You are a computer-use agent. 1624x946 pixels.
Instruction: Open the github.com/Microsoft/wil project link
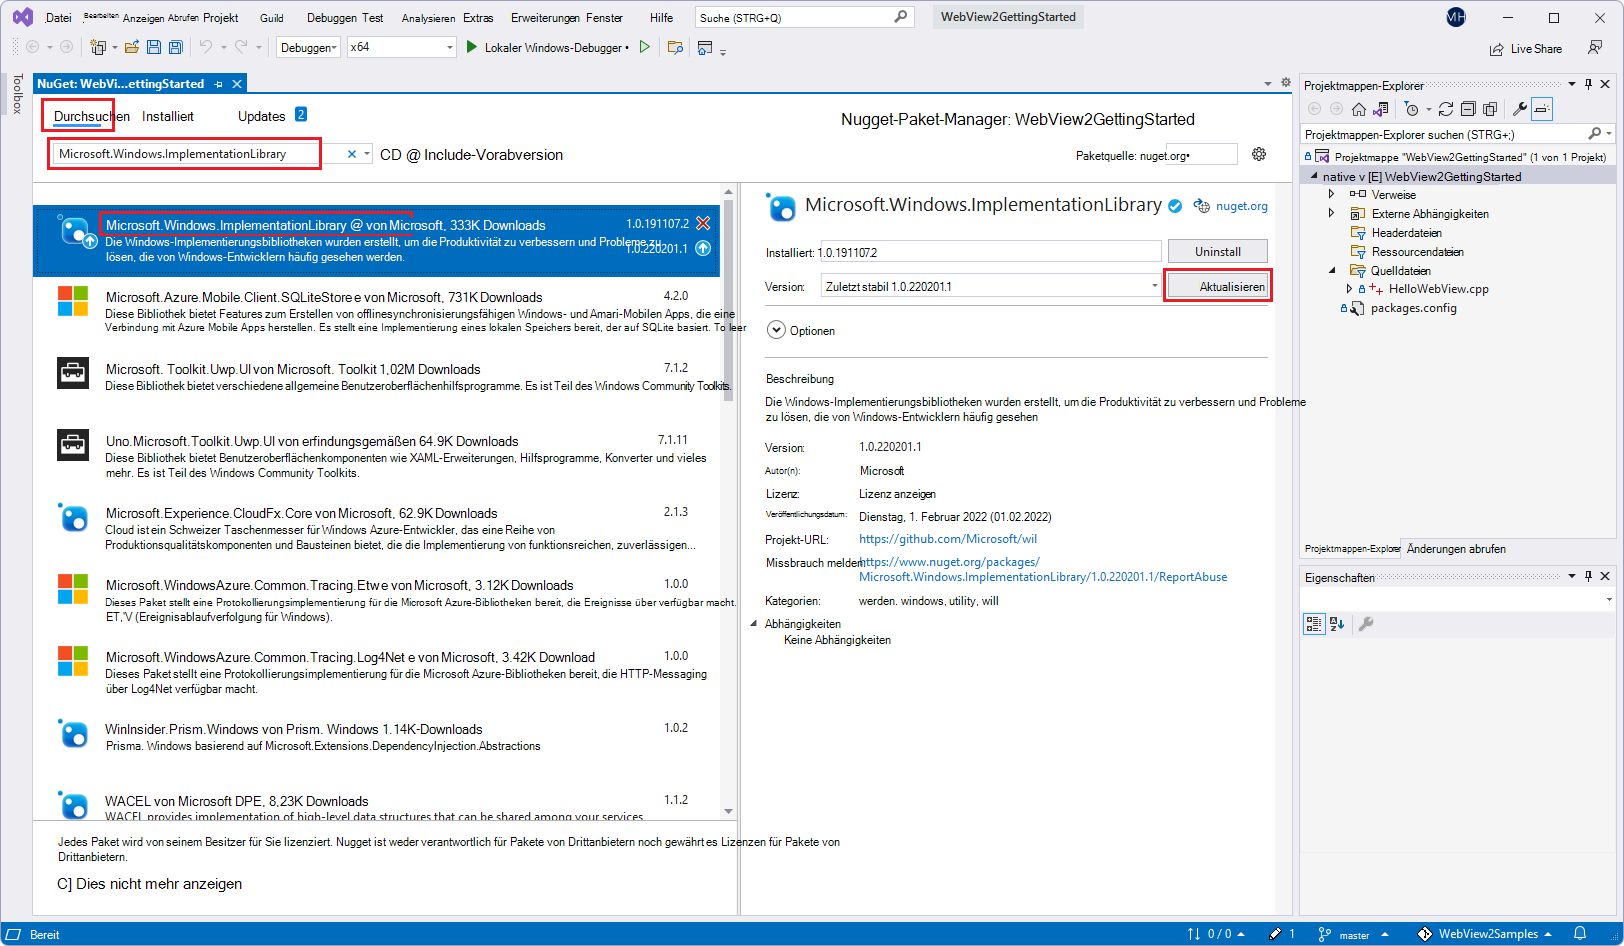[948, 539]
